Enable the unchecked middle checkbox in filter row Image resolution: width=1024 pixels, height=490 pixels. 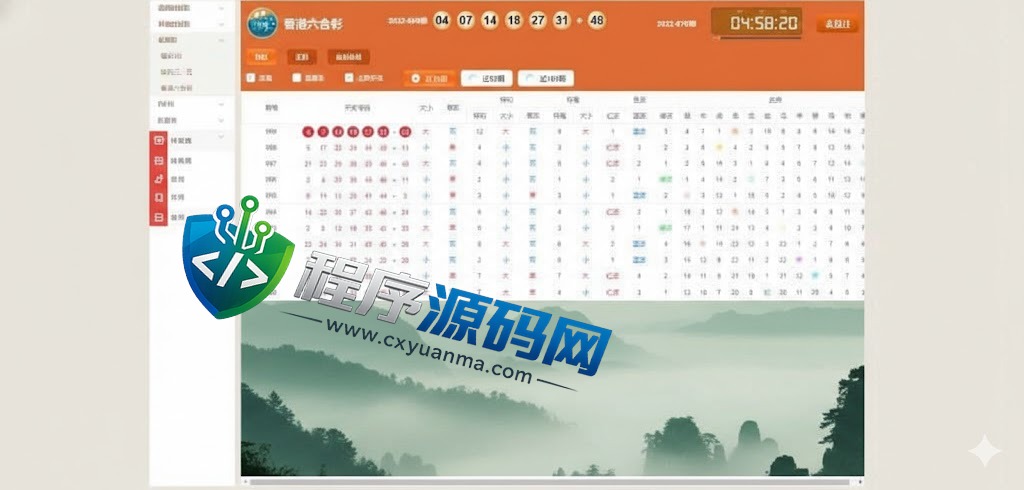(296, 78)
